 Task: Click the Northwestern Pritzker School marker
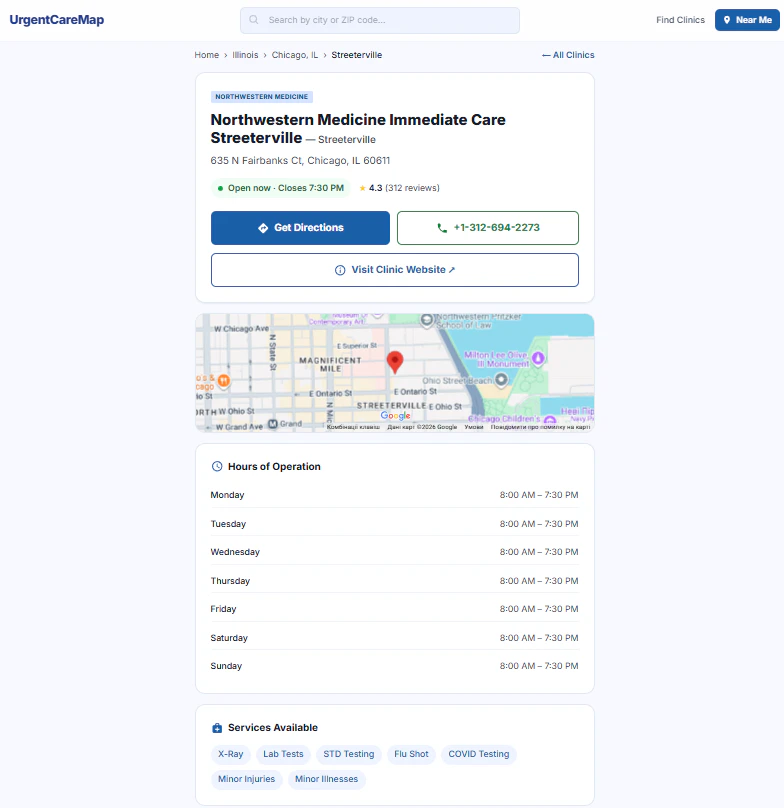tap(426, 319)
